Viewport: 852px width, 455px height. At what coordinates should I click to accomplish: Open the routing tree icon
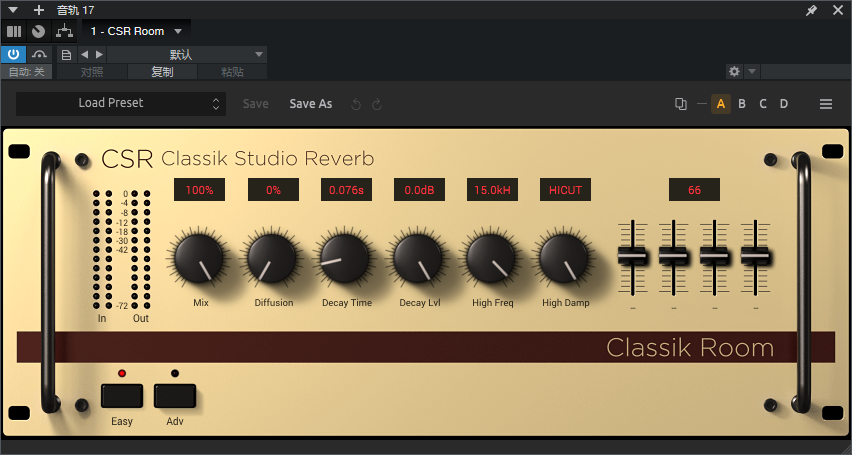64,32
